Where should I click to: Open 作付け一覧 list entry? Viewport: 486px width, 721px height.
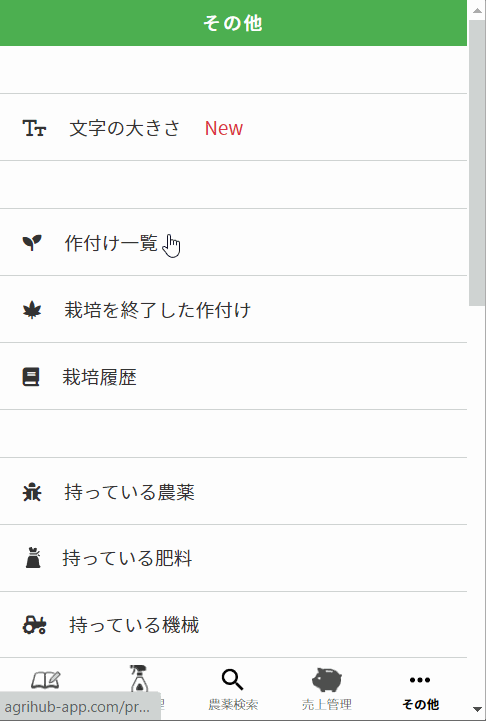[x=233, y=242]
